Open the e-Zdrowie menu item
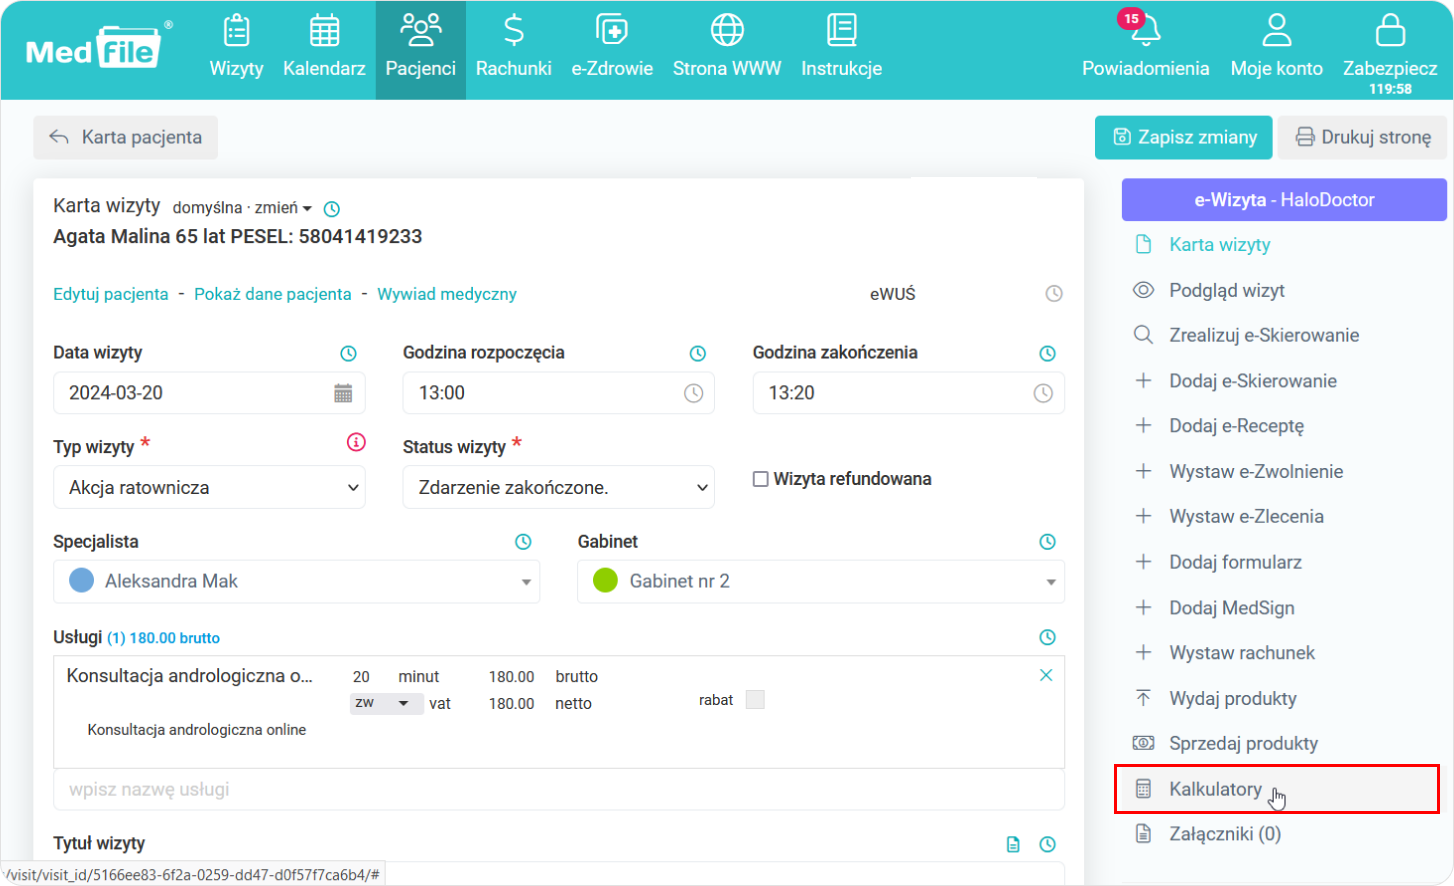Screen dimensions: 1454x886 [612, 48]
